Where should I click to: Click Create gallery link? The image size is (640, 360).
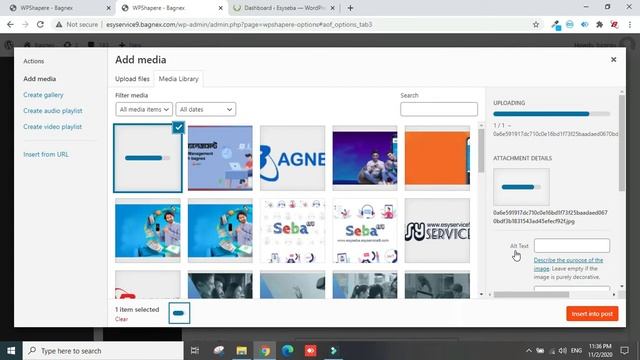[x=43, y=95]
